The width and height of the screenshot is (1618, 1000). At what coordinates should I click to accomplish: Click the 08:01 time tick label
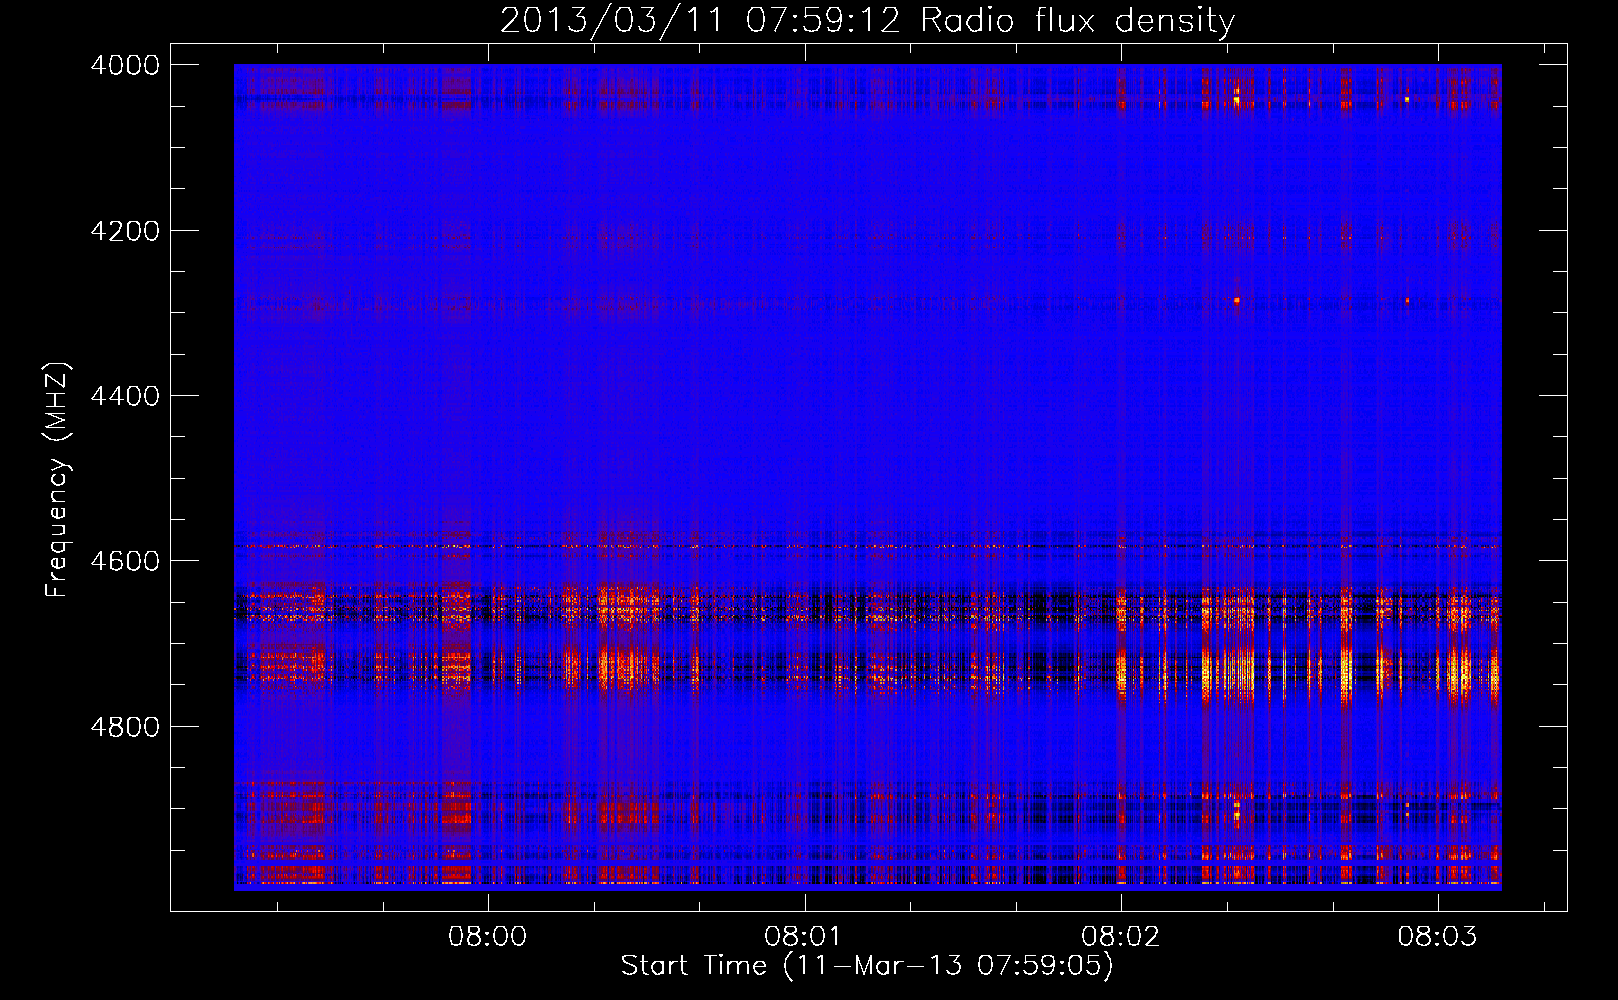tap(804, 937)
